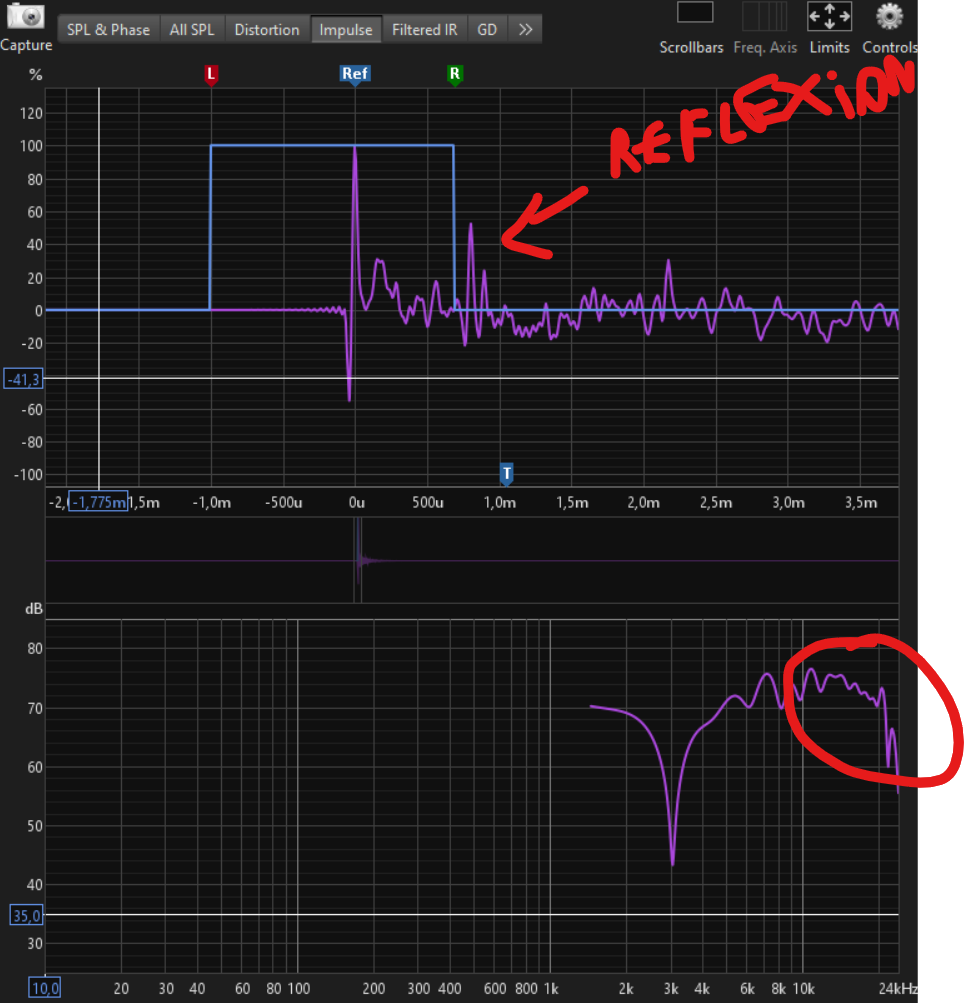The image size is (965, 1003).
Task: Toggle the Scrollbars button
Action: 695,13
